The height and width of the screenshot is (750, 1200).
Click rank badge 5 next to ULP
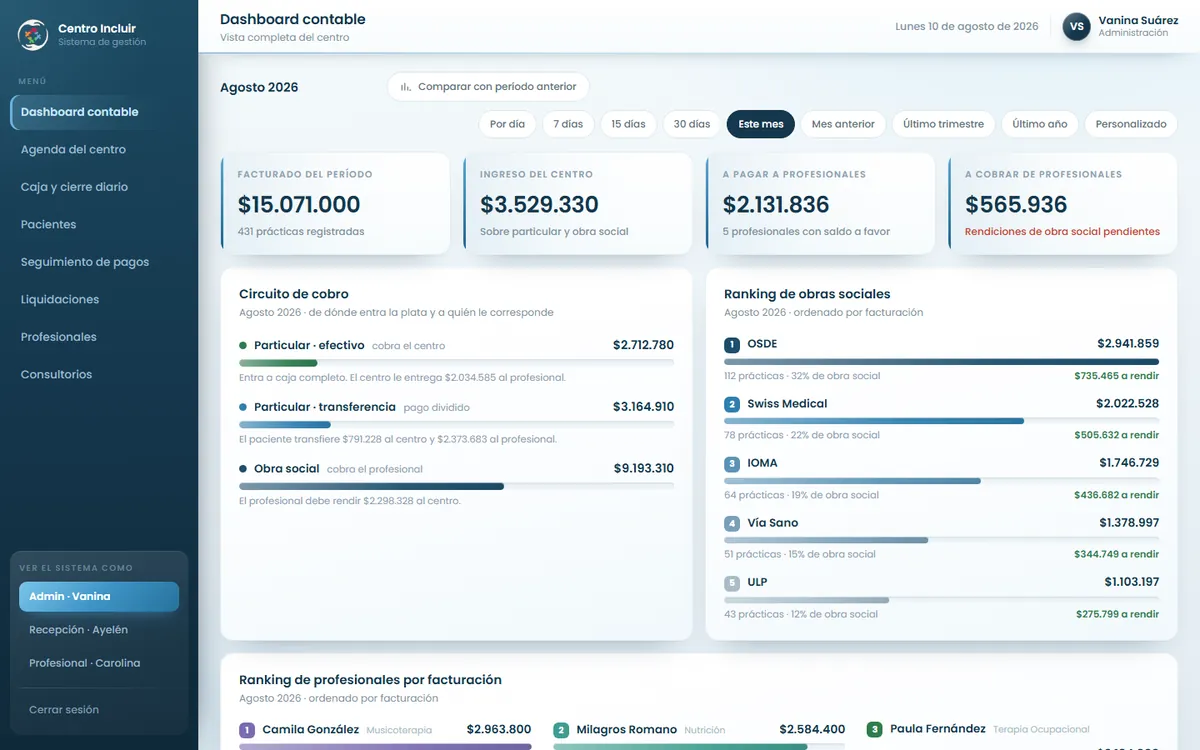[732, 583]
